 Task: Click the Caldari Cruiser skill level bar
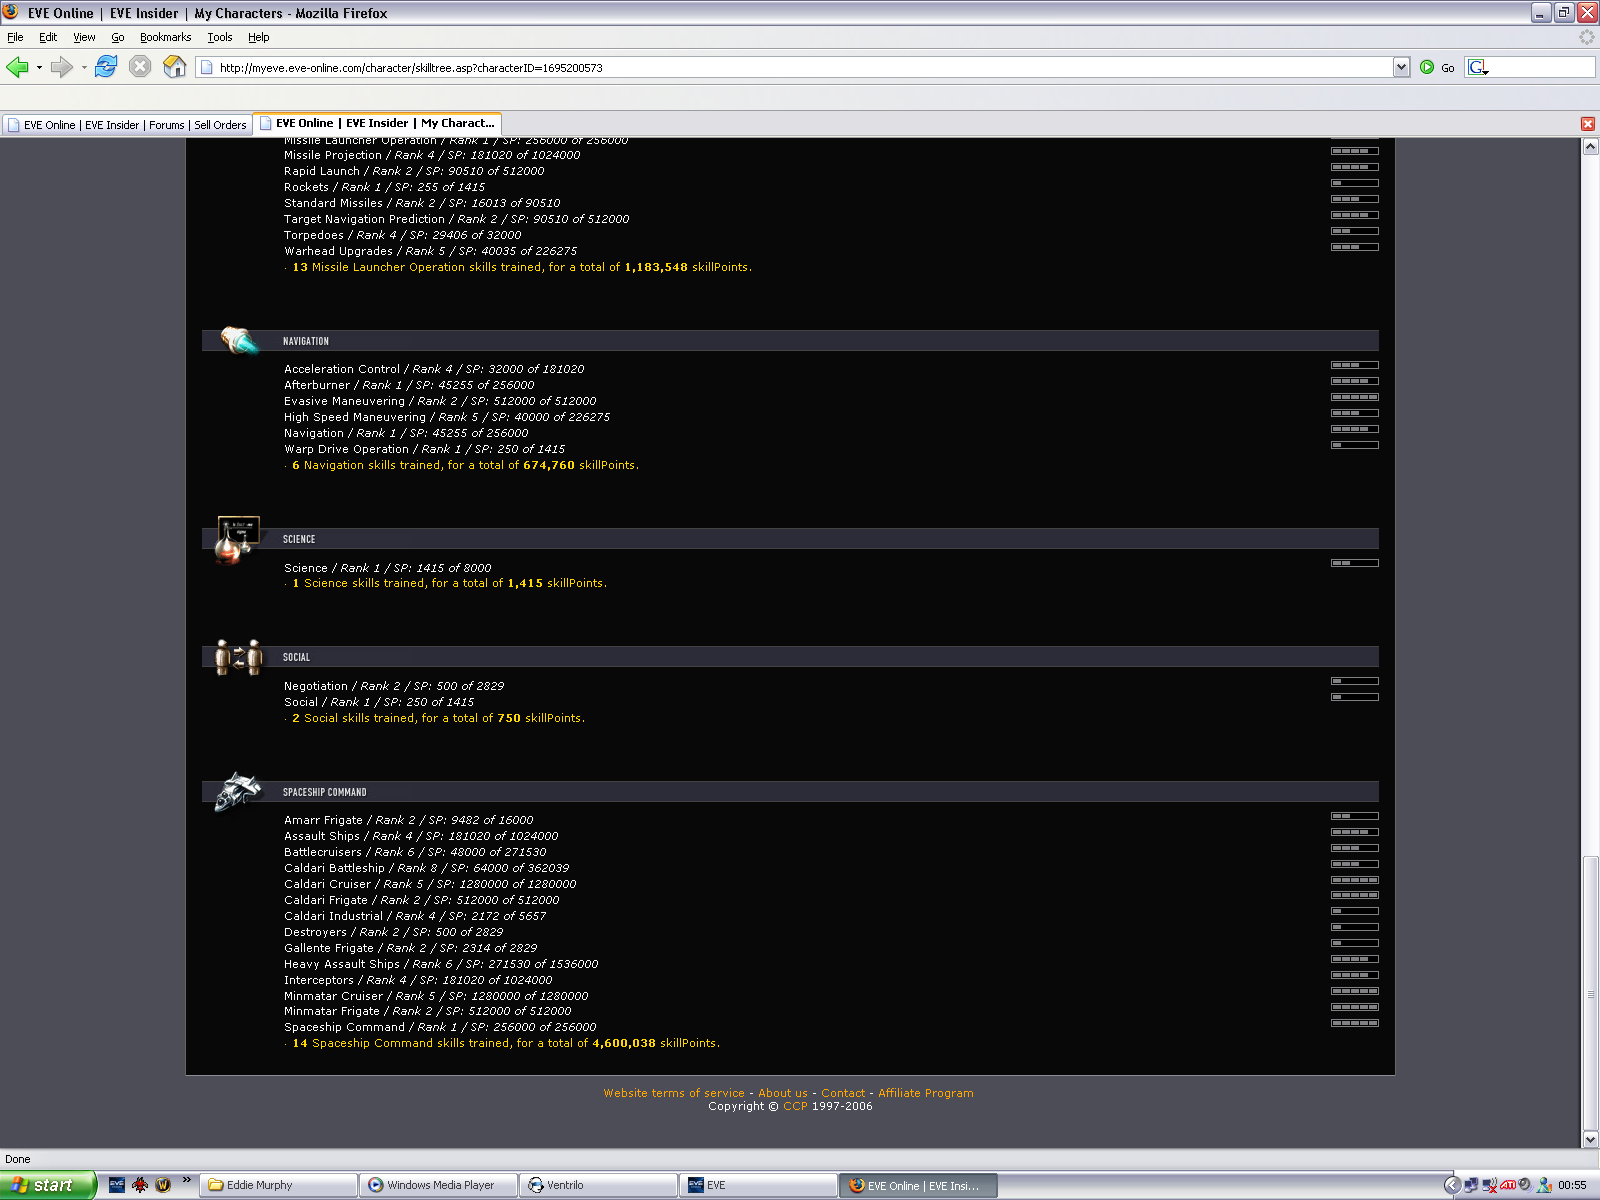coord(1355,880)
